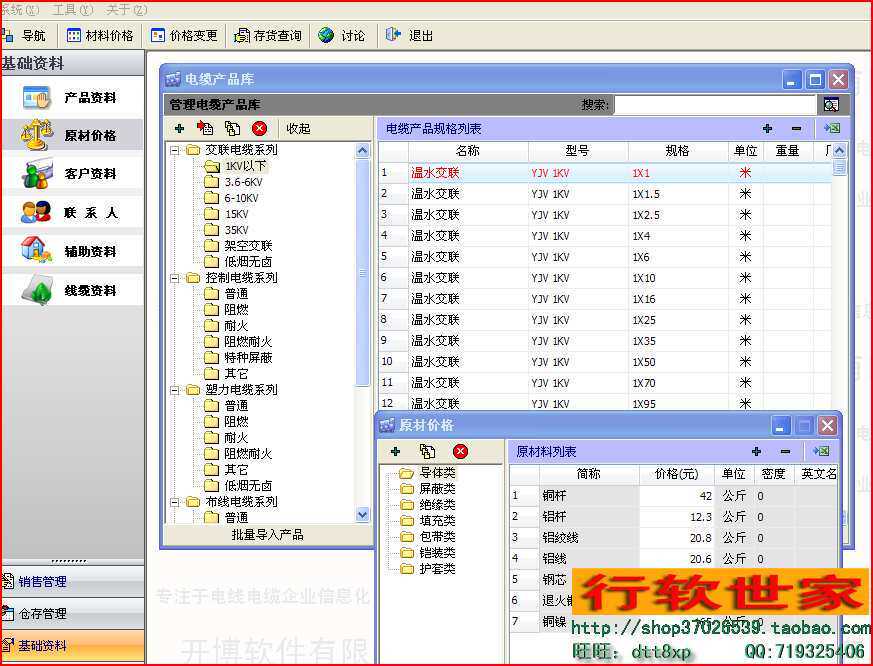Screen dimensions: 873x666
Task: Export 电缆产品规格列表 with the Excel icon
Action: pos(830,128)
